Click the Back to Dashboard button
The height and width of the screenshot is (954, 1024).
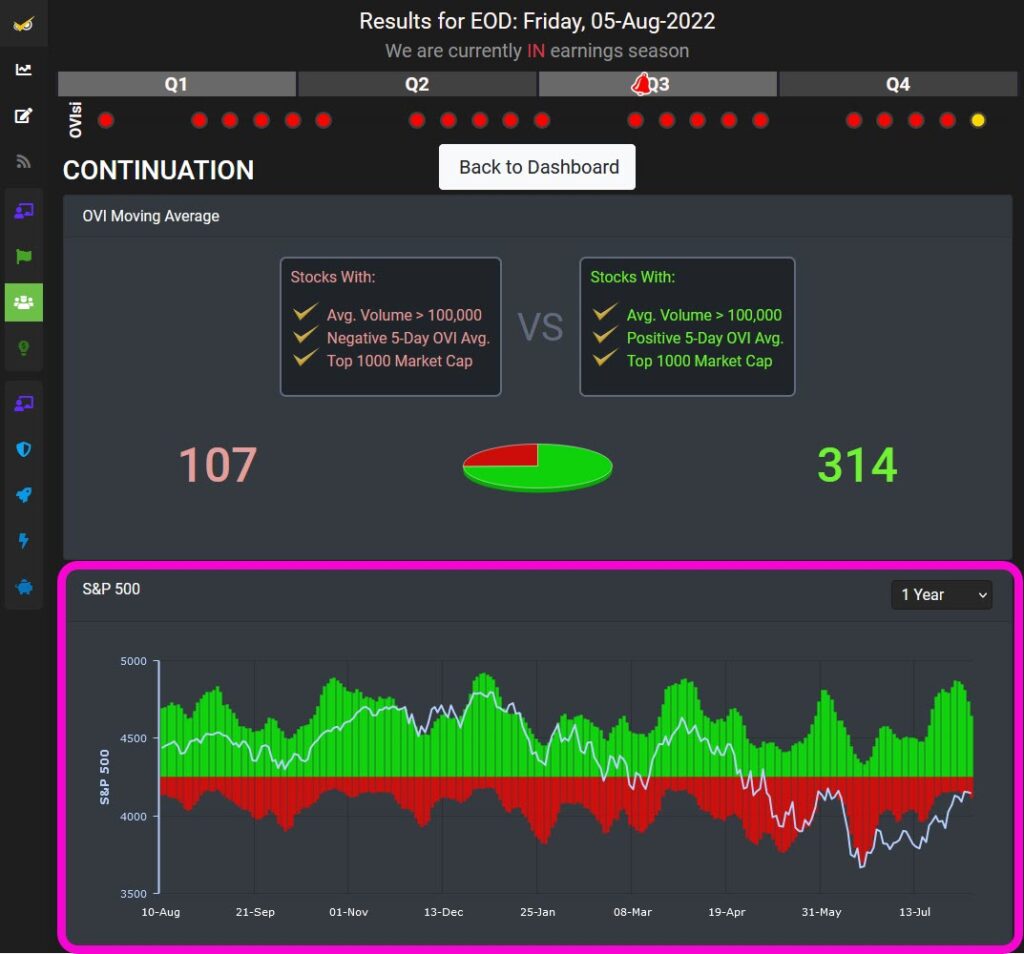click(537, 167)
